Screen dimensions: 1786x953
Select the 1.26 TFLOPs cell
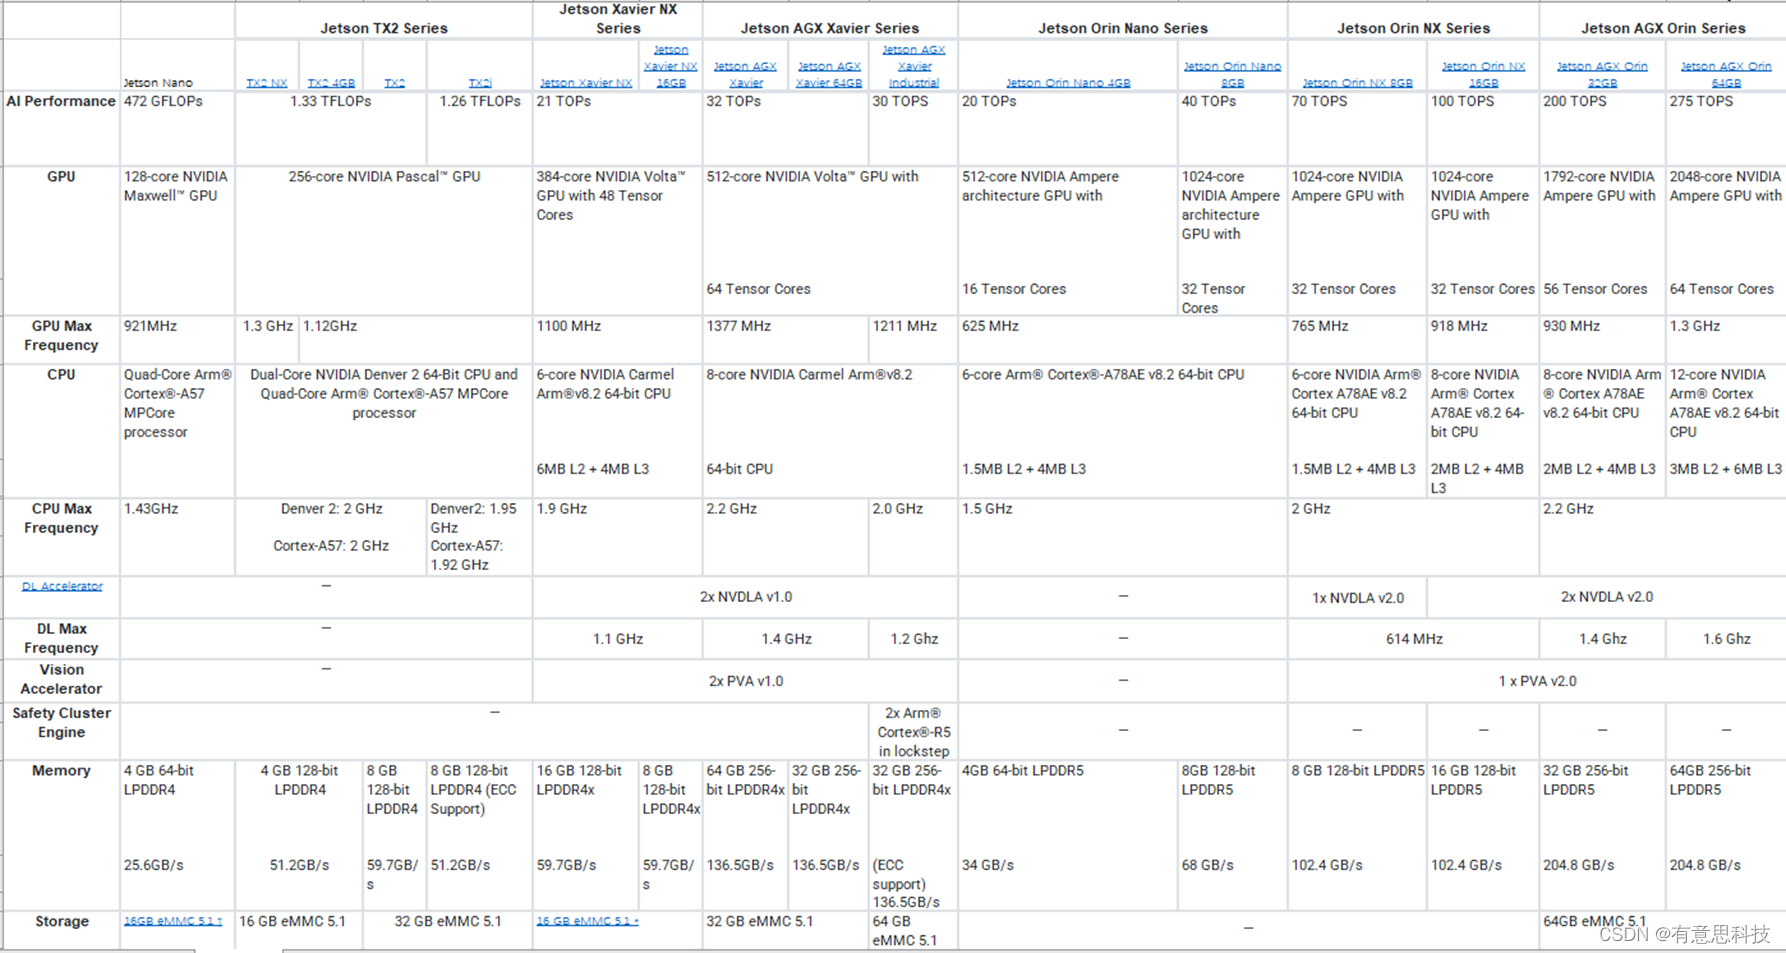click(480, 101)
